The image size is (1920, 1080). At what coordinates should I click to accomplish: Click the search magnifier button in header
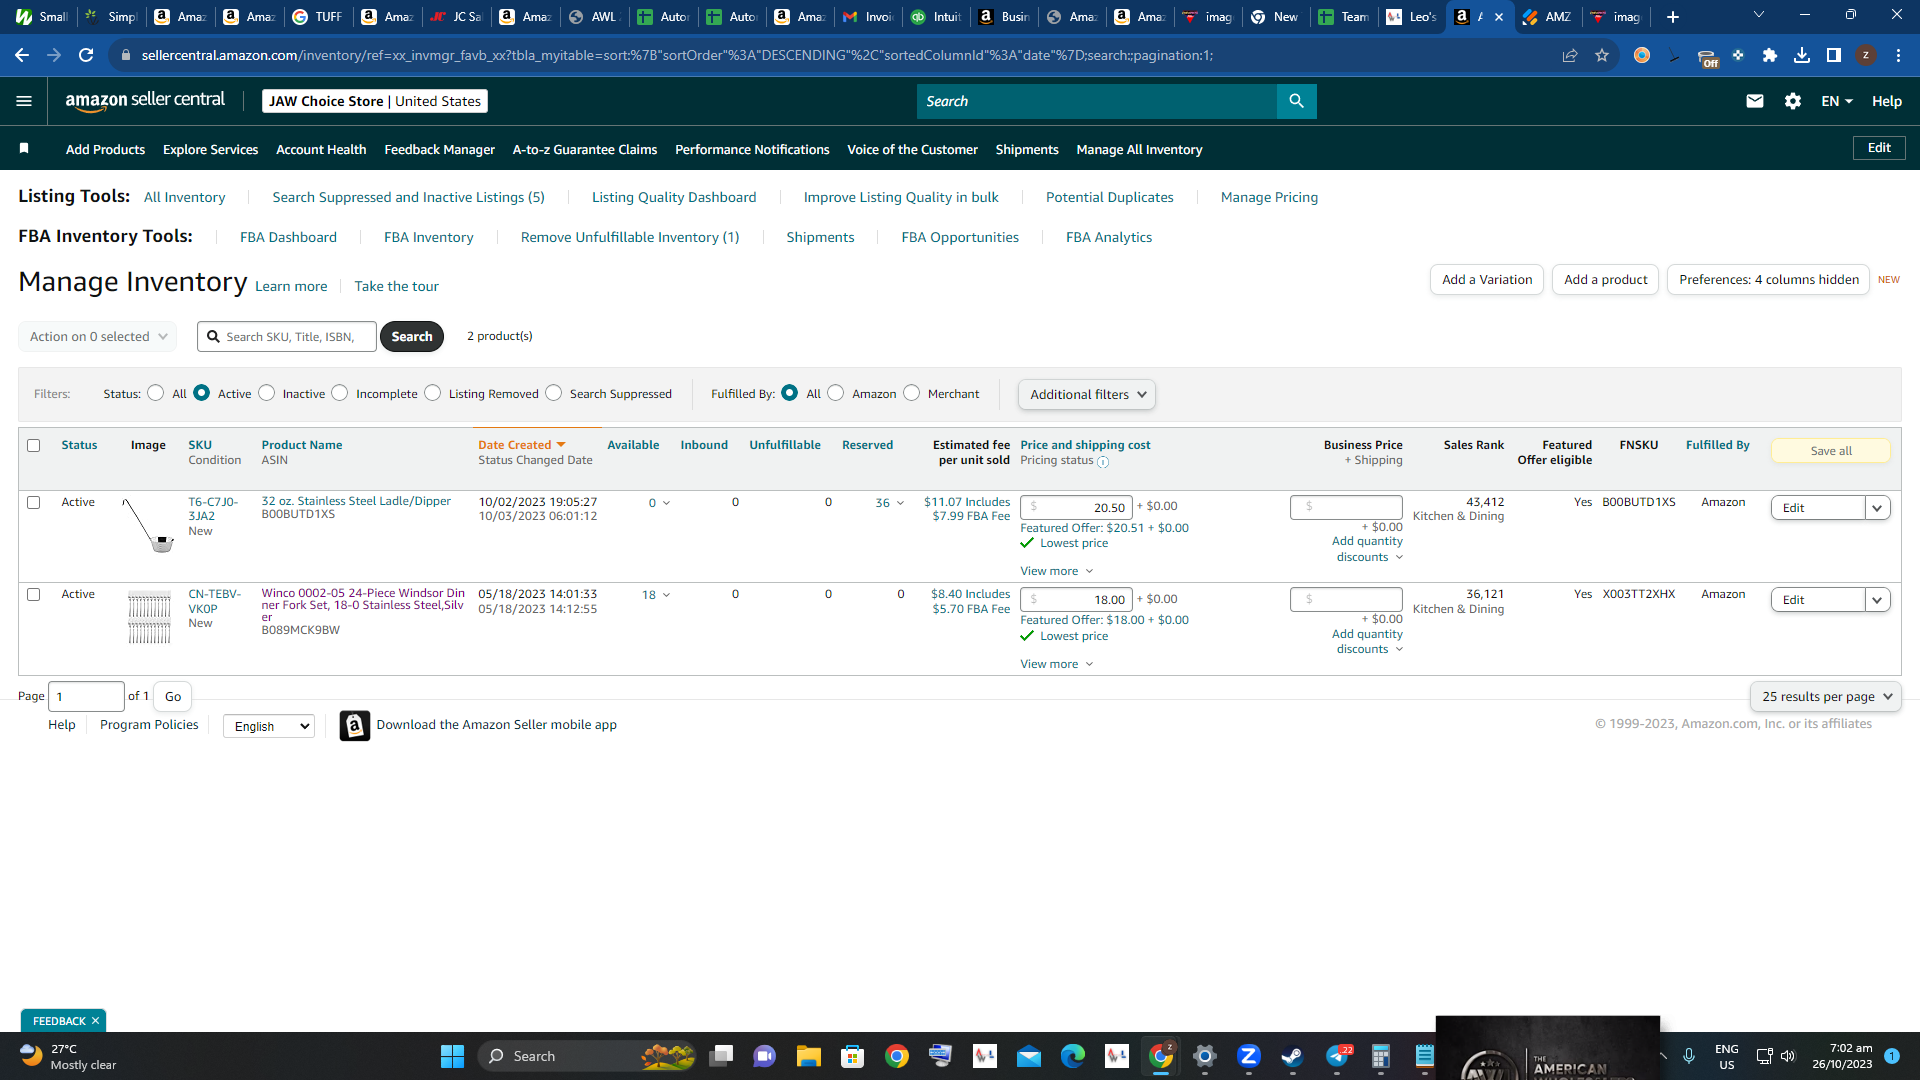click(1296, 101)
